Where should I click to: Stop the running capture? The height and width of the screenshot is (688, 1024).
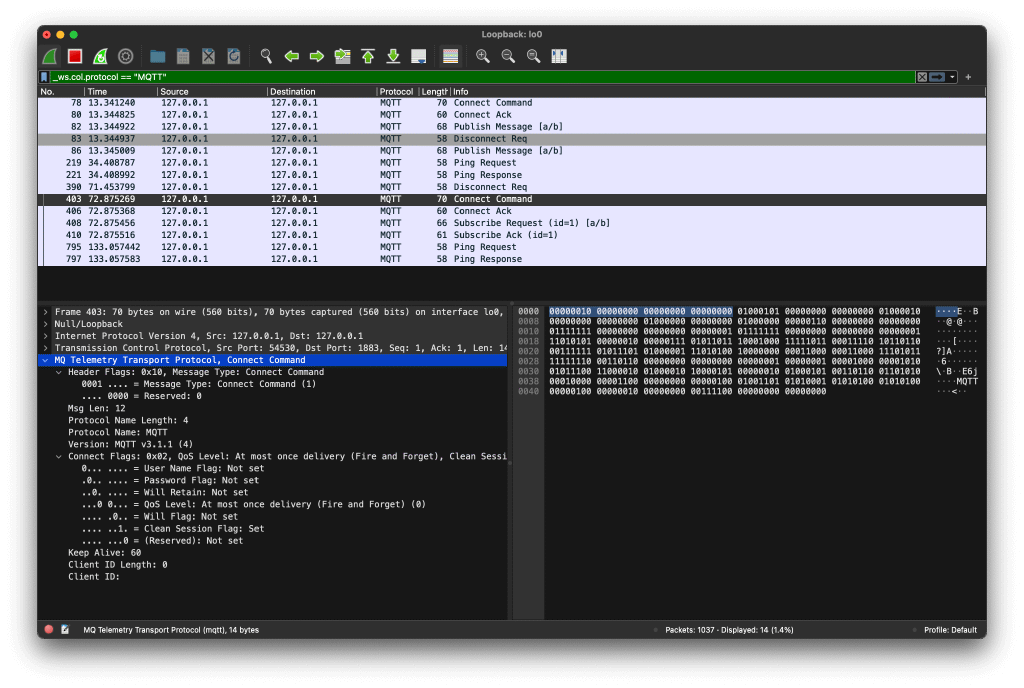(x=74, y=56)
